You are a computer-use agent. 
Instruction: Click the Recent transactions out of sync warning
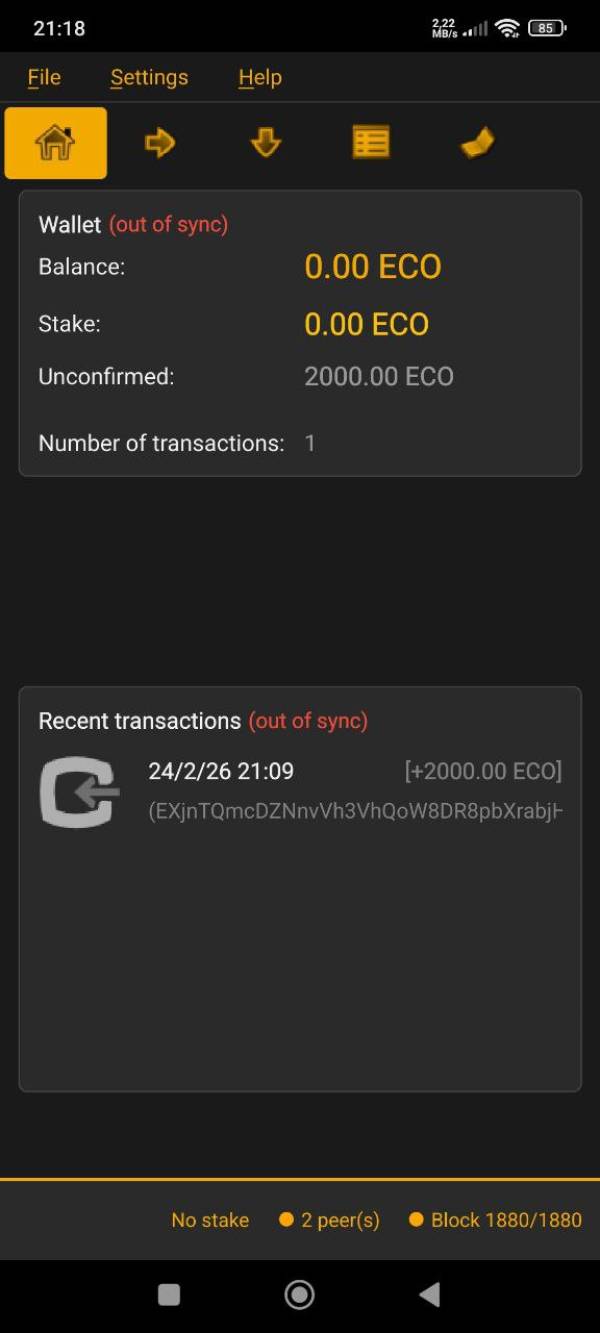(308, 721)
